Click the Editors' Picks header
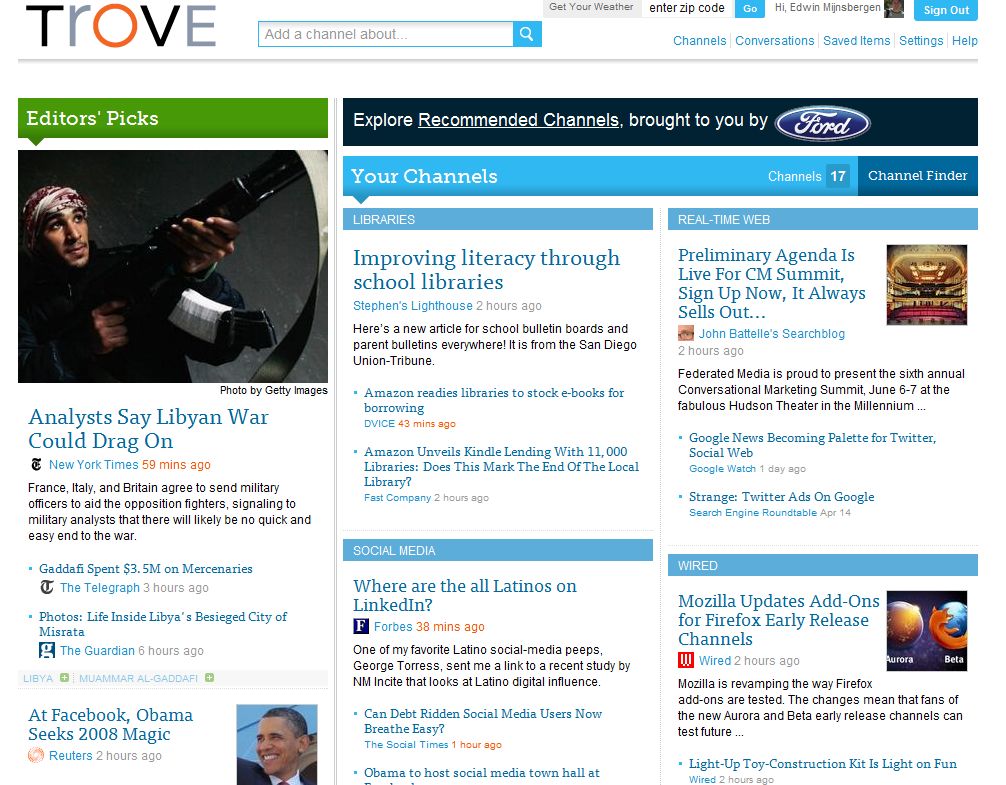 [x=173, y=118]
